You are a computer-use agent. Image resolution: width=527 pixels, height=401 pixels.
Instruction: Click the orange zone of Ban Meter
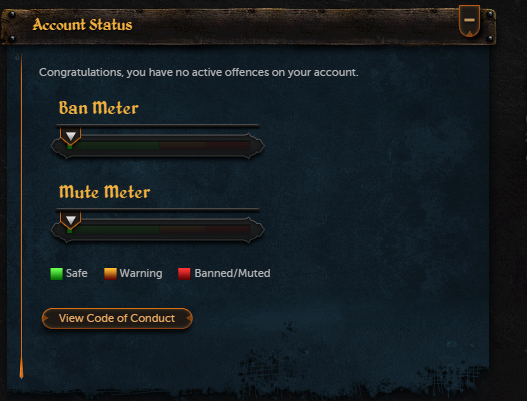(183, 146)
